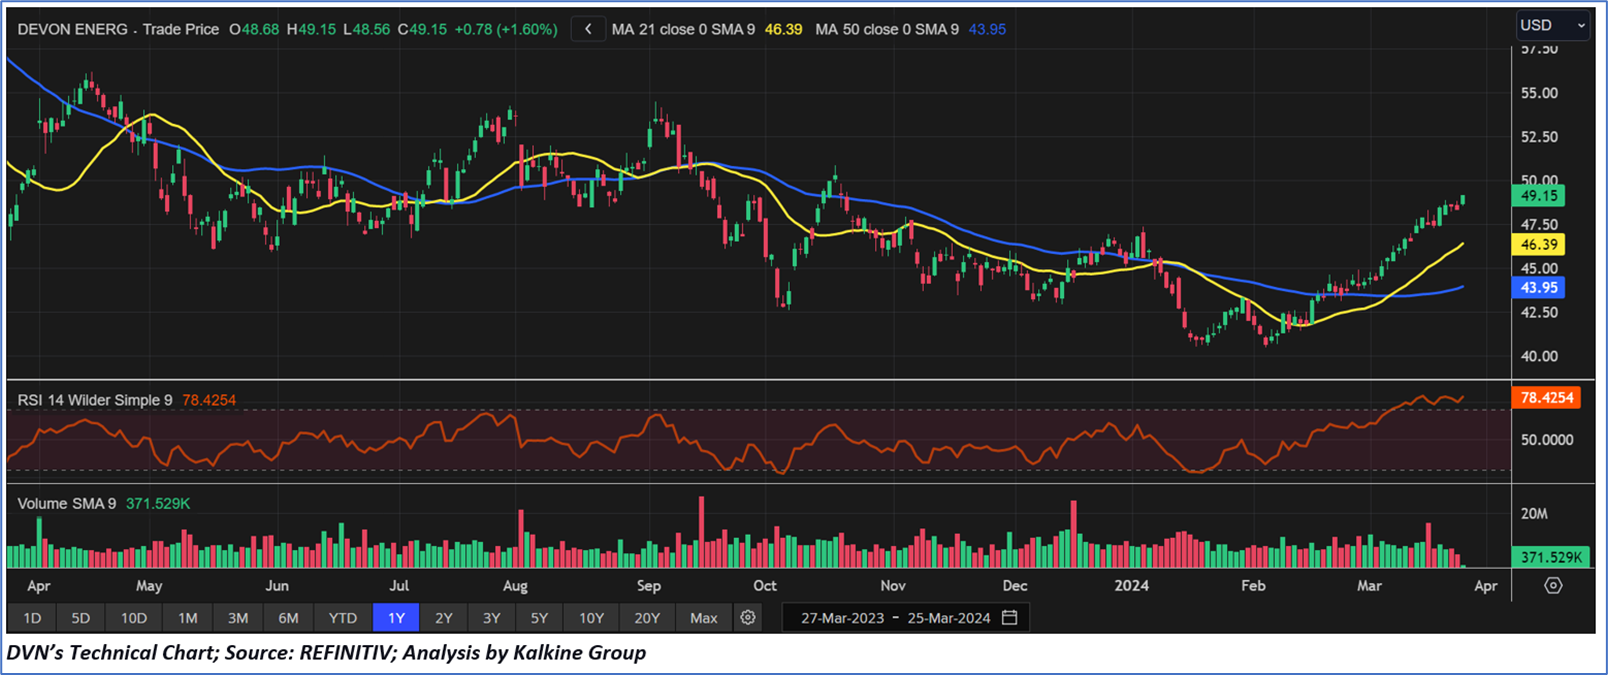Click the calendar icon beside date range
The height and width of the screenshot is (675, 1608).
[x=1010, y=618]
